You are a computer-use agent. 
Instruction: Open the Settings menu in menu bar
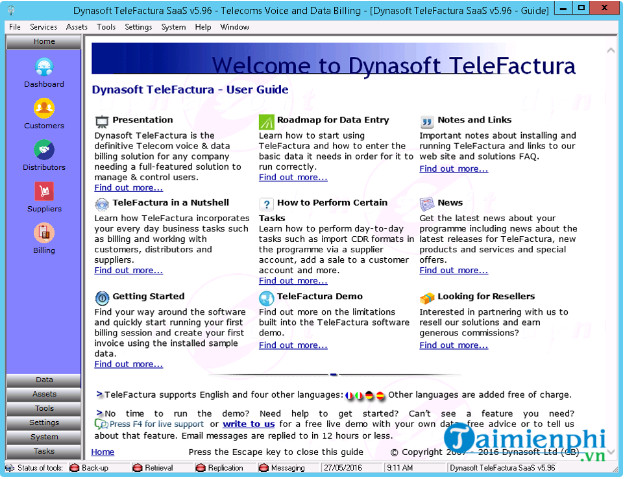click(138, 27)
